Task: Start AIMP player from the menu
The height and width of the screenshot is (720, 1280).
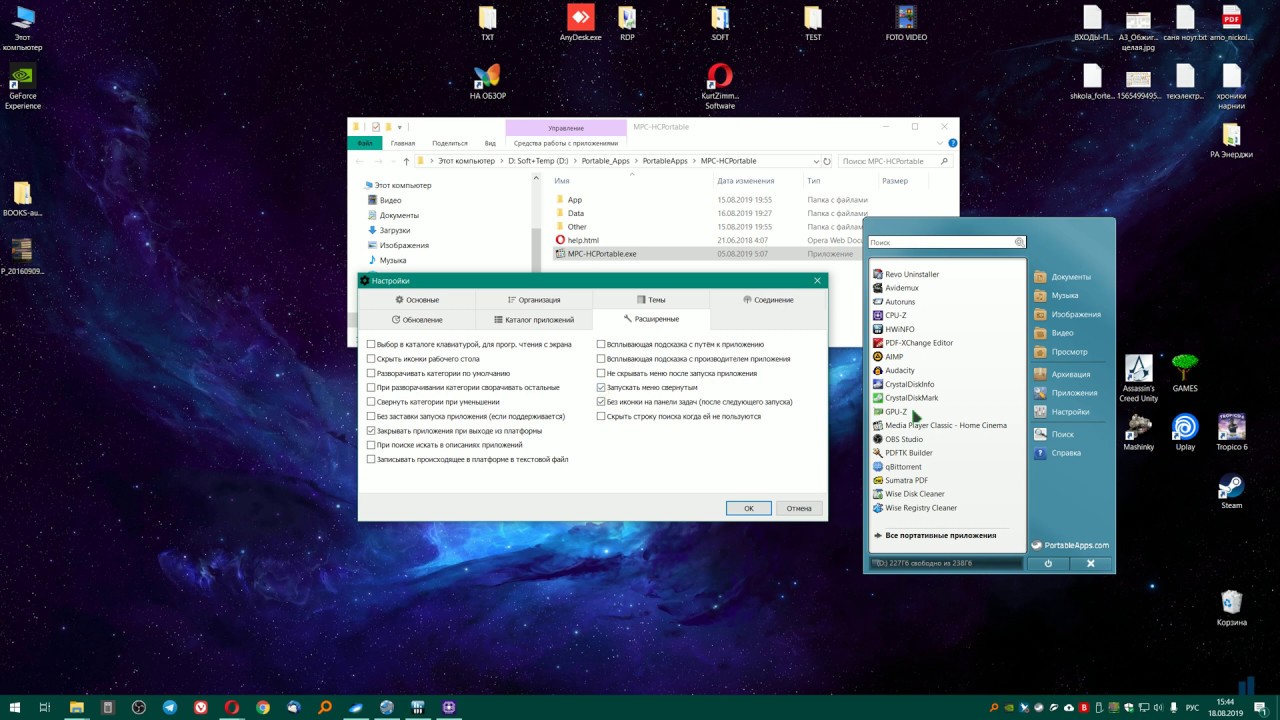Action: [887, 356]
